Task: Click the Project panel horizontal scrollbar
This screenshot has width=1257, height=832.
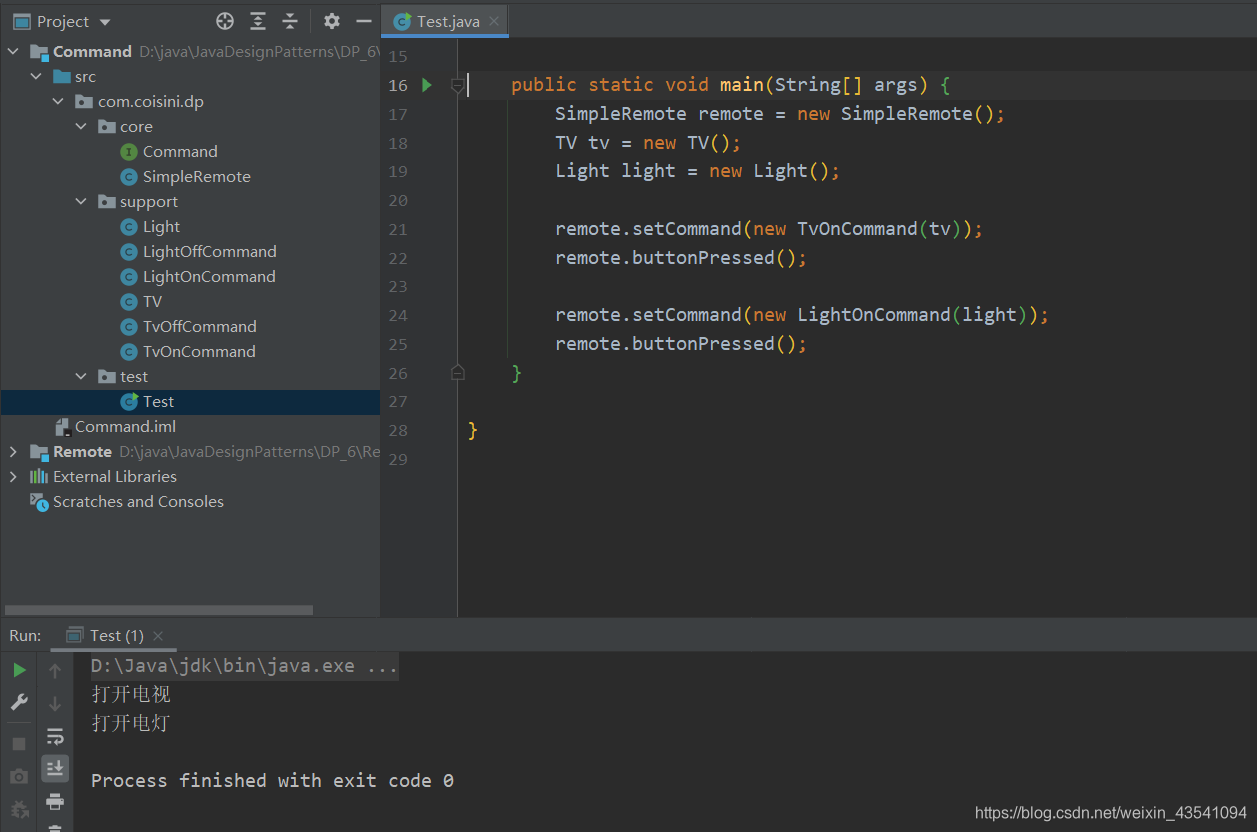Action: 159,610
